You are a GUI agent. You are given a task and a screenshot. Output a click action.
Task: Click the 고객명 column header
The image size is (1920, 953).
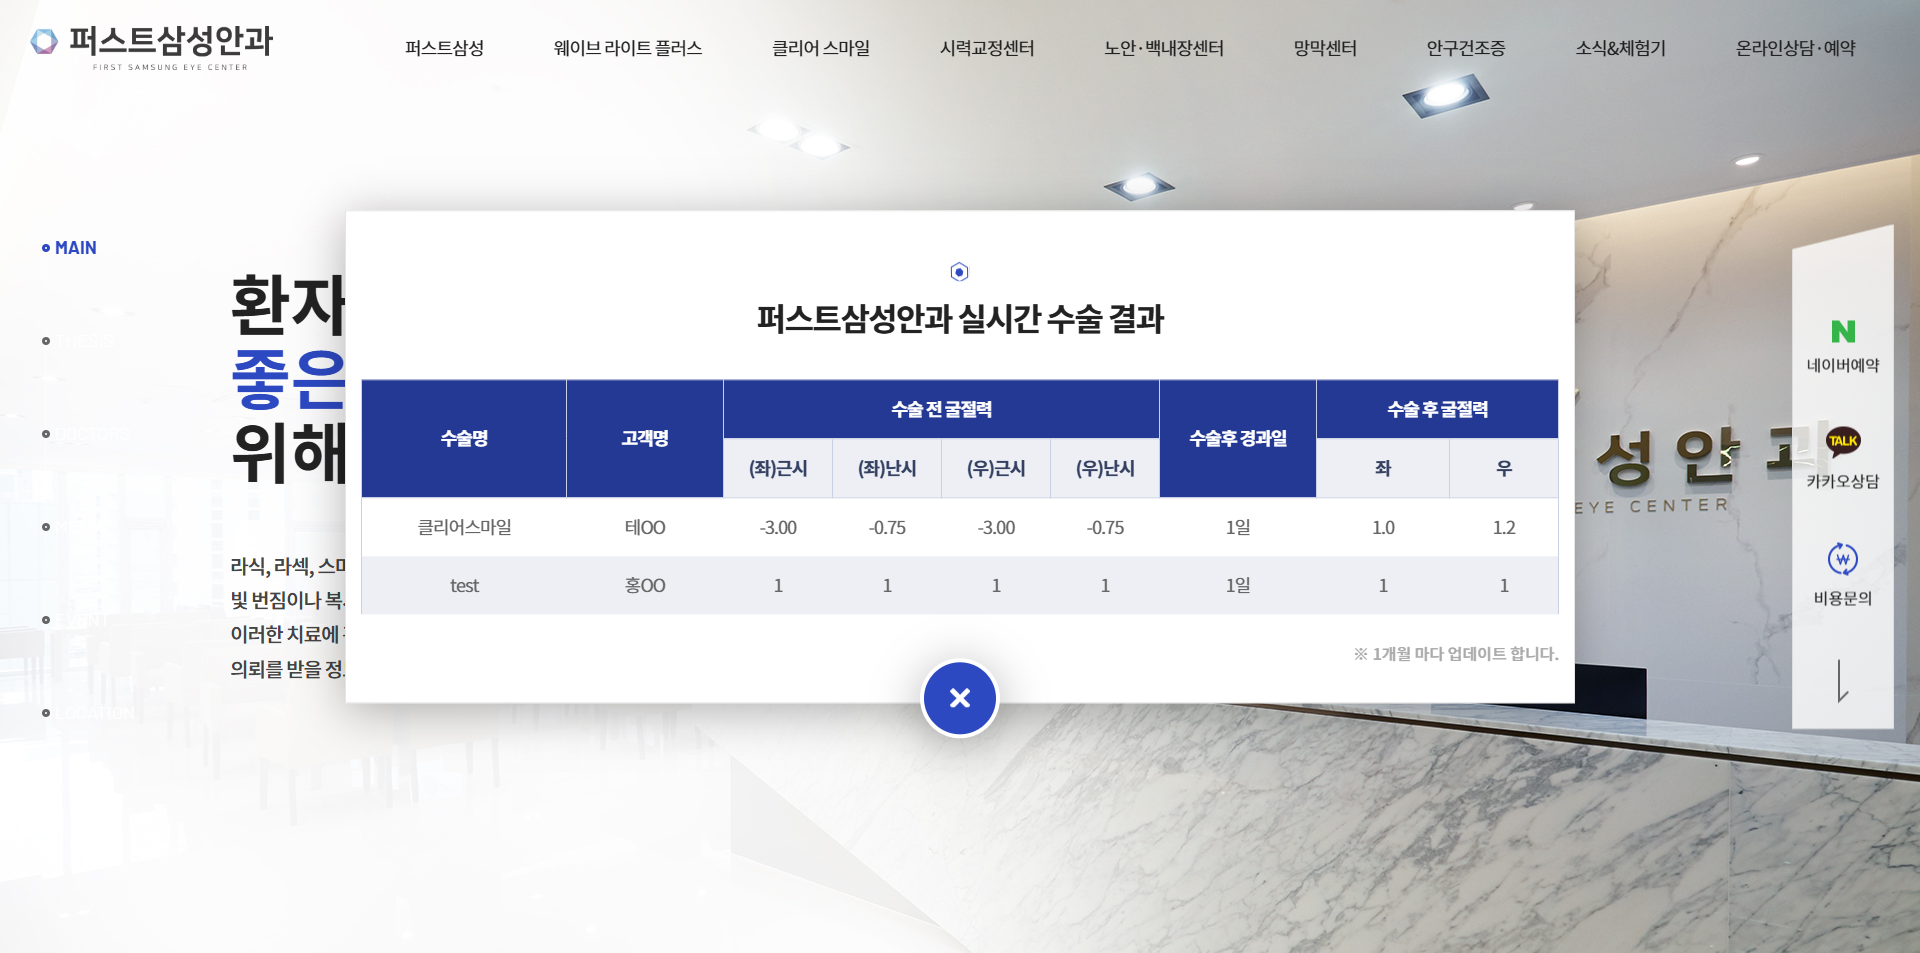tap(645, 438)
